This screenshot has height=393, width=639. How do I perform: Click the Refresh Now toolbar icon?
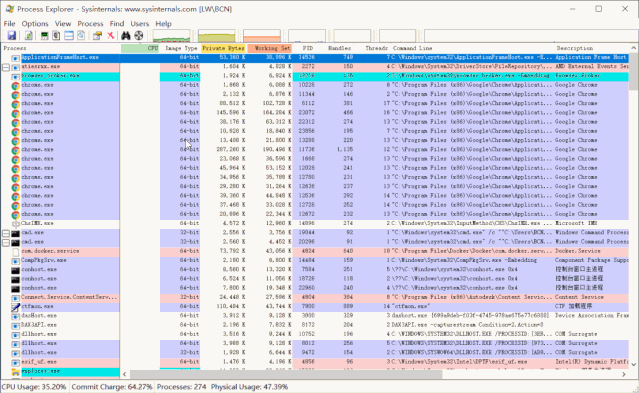pos(29,35)
